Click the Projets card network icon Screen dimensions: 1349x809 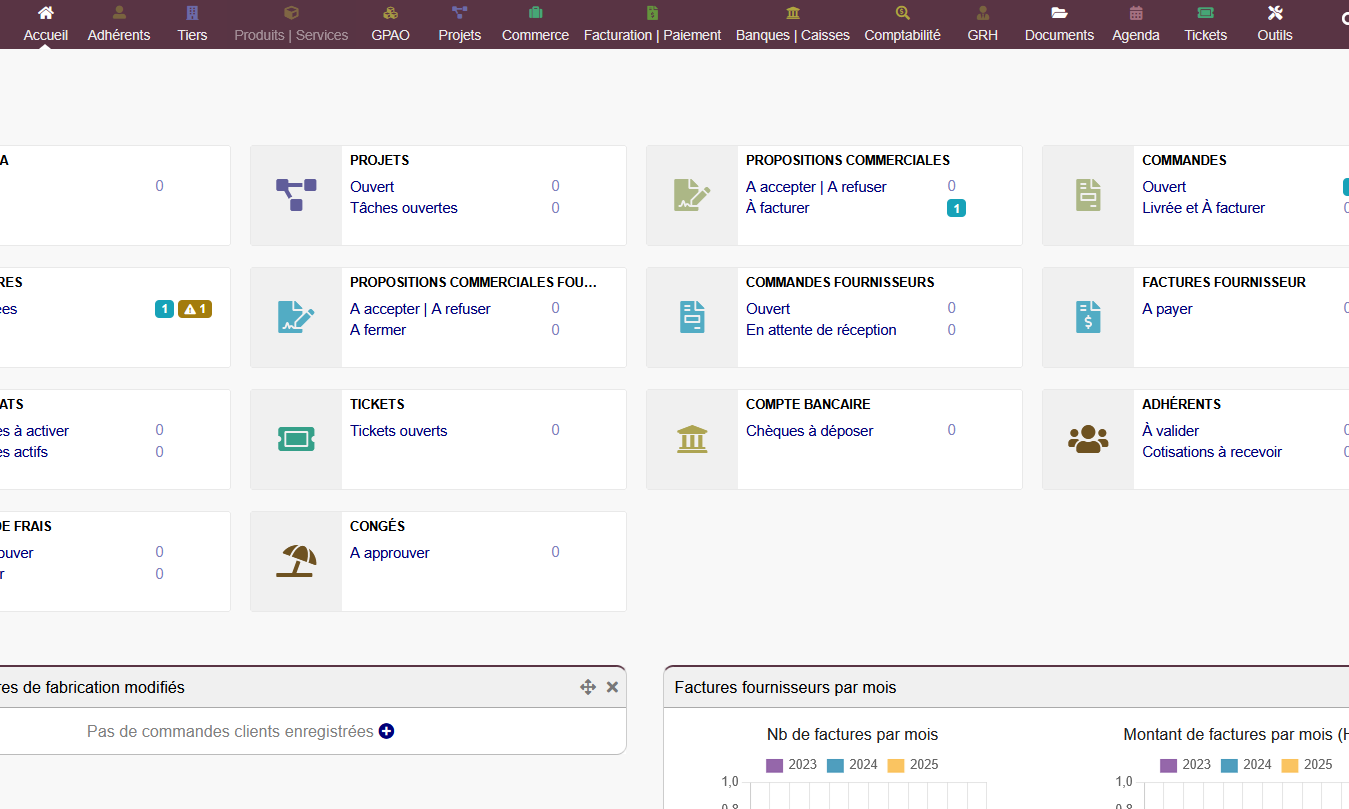[x=296, y=195]
